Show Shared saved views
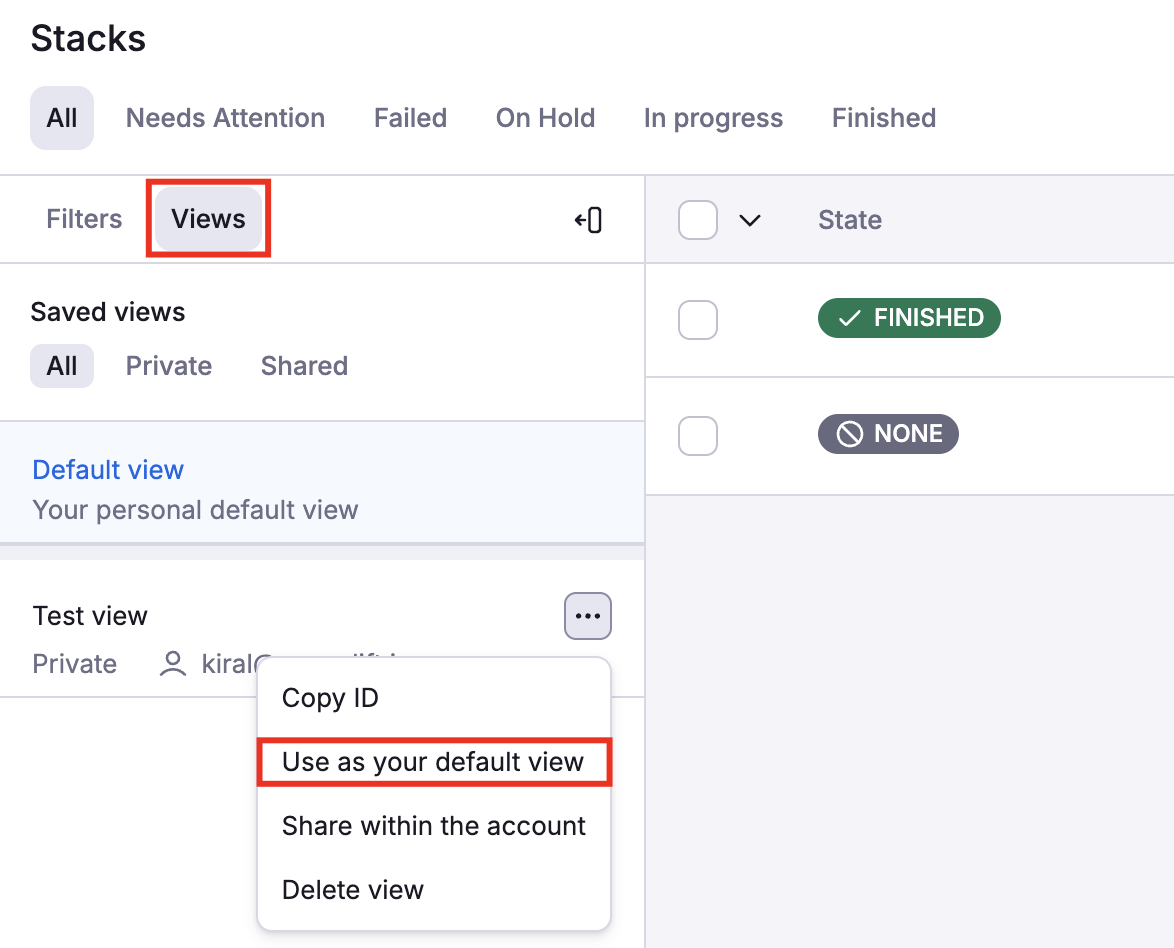Image resolution: width=1174 pixels, height=948 pixels. tap(303, 365)
